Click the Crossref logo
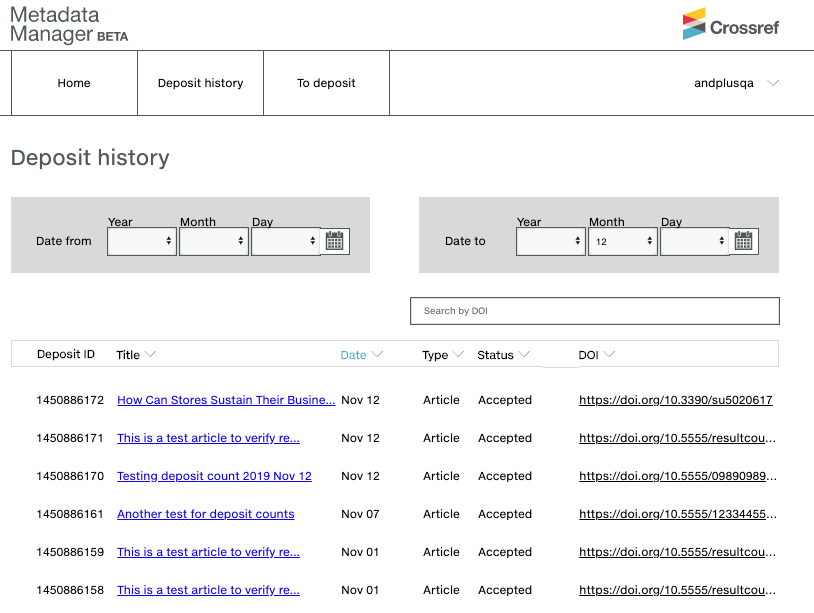This screenshot has width=814, height=613. tap(731, 26)
